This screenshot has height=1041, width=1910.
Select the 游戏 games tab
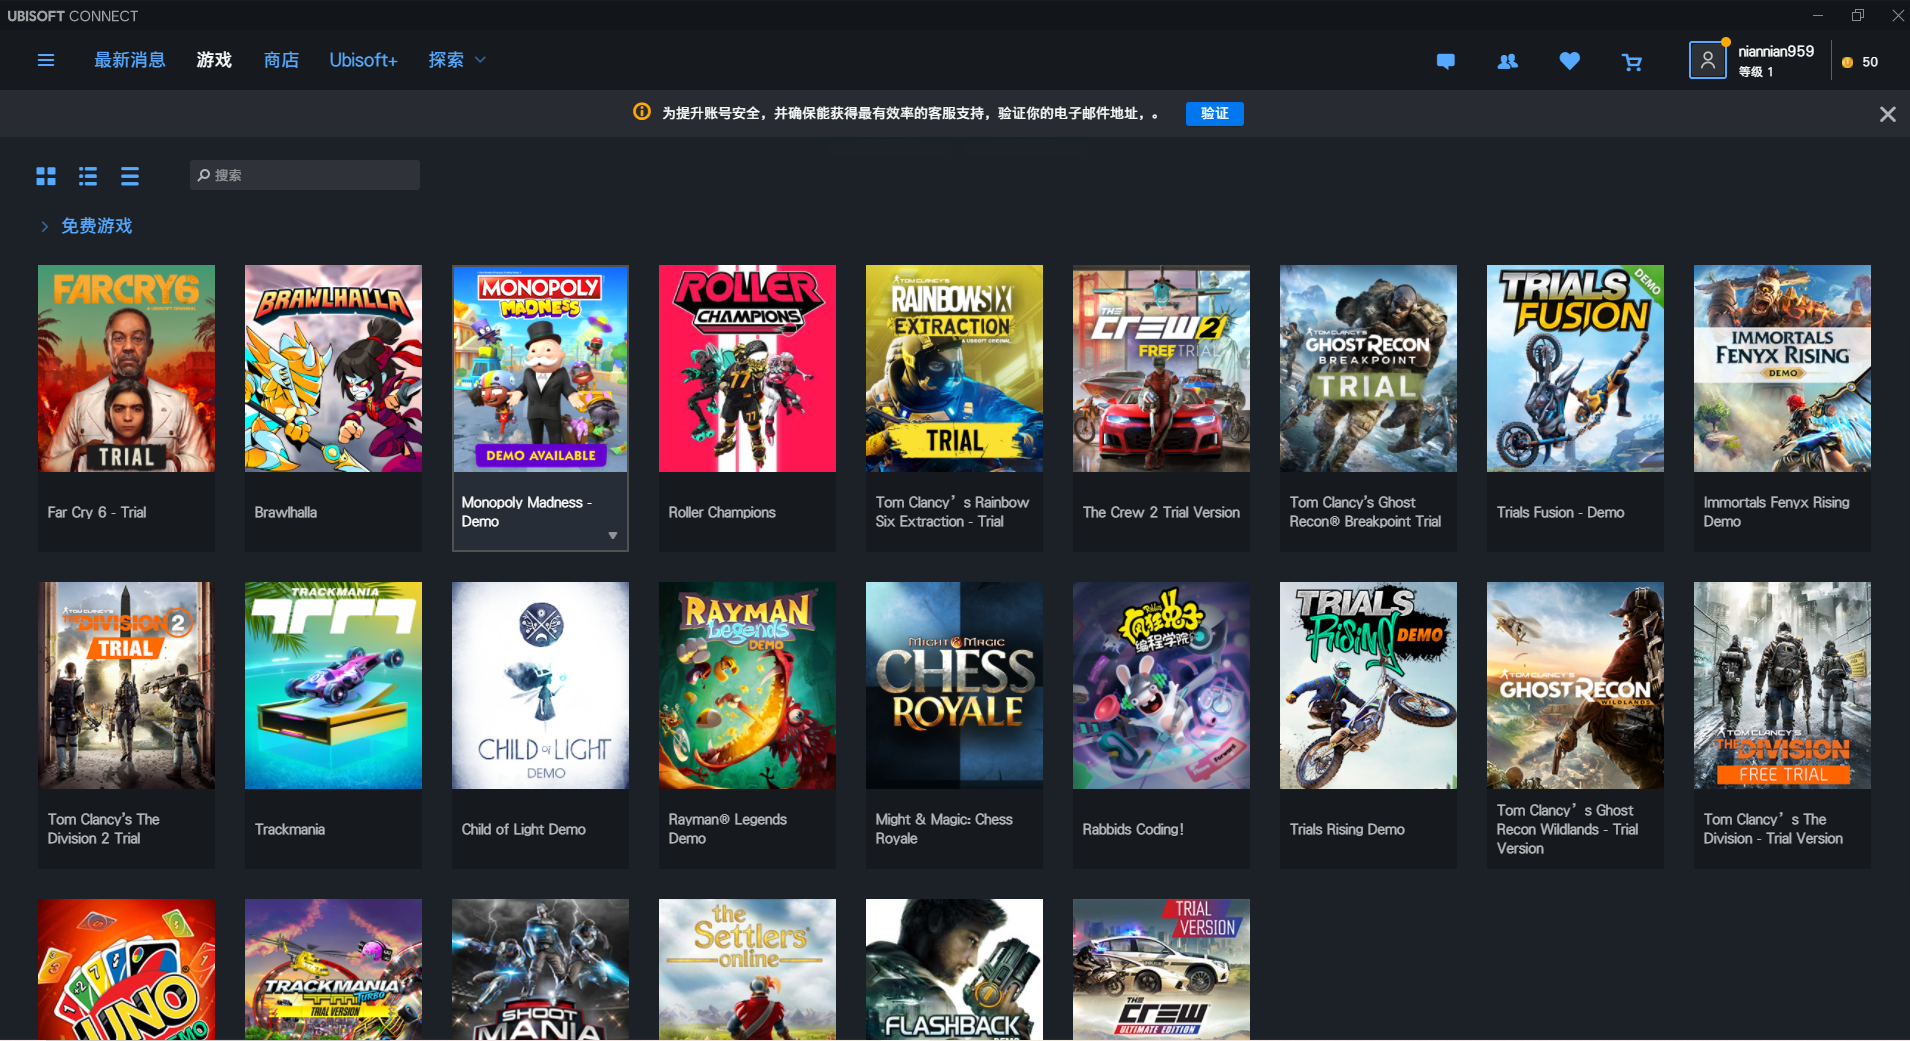click(214, 60)
